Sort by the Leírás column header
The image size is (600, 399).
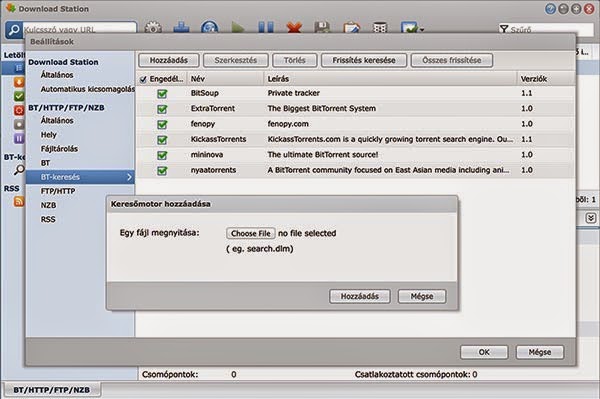tap(390, 79)
